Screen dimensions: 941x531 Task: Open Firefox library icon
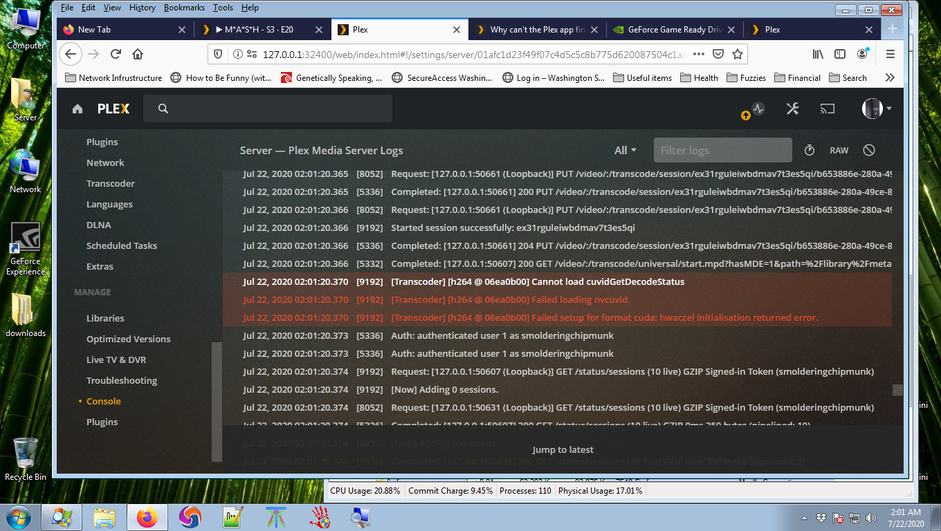(818, 54)
